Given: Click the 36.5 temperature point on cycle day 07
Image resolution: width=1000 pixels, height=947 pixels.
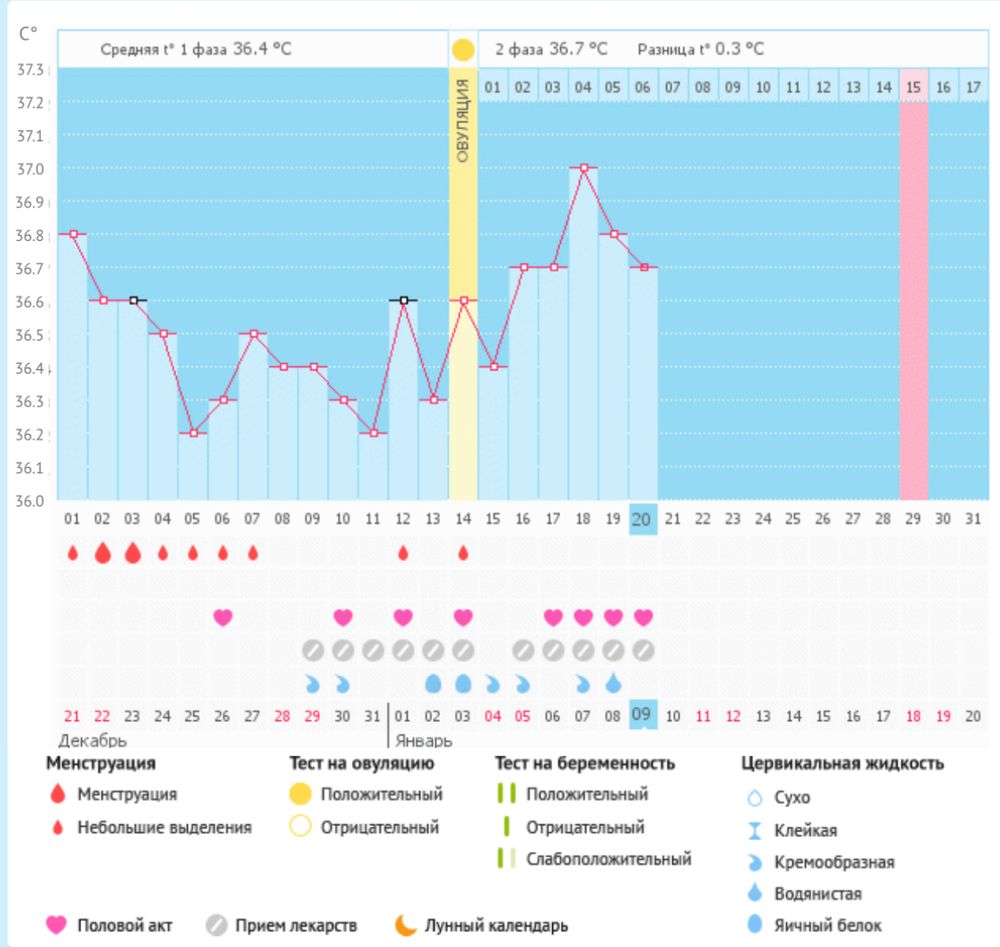Looking at the screenshot, I should point(254,334).
